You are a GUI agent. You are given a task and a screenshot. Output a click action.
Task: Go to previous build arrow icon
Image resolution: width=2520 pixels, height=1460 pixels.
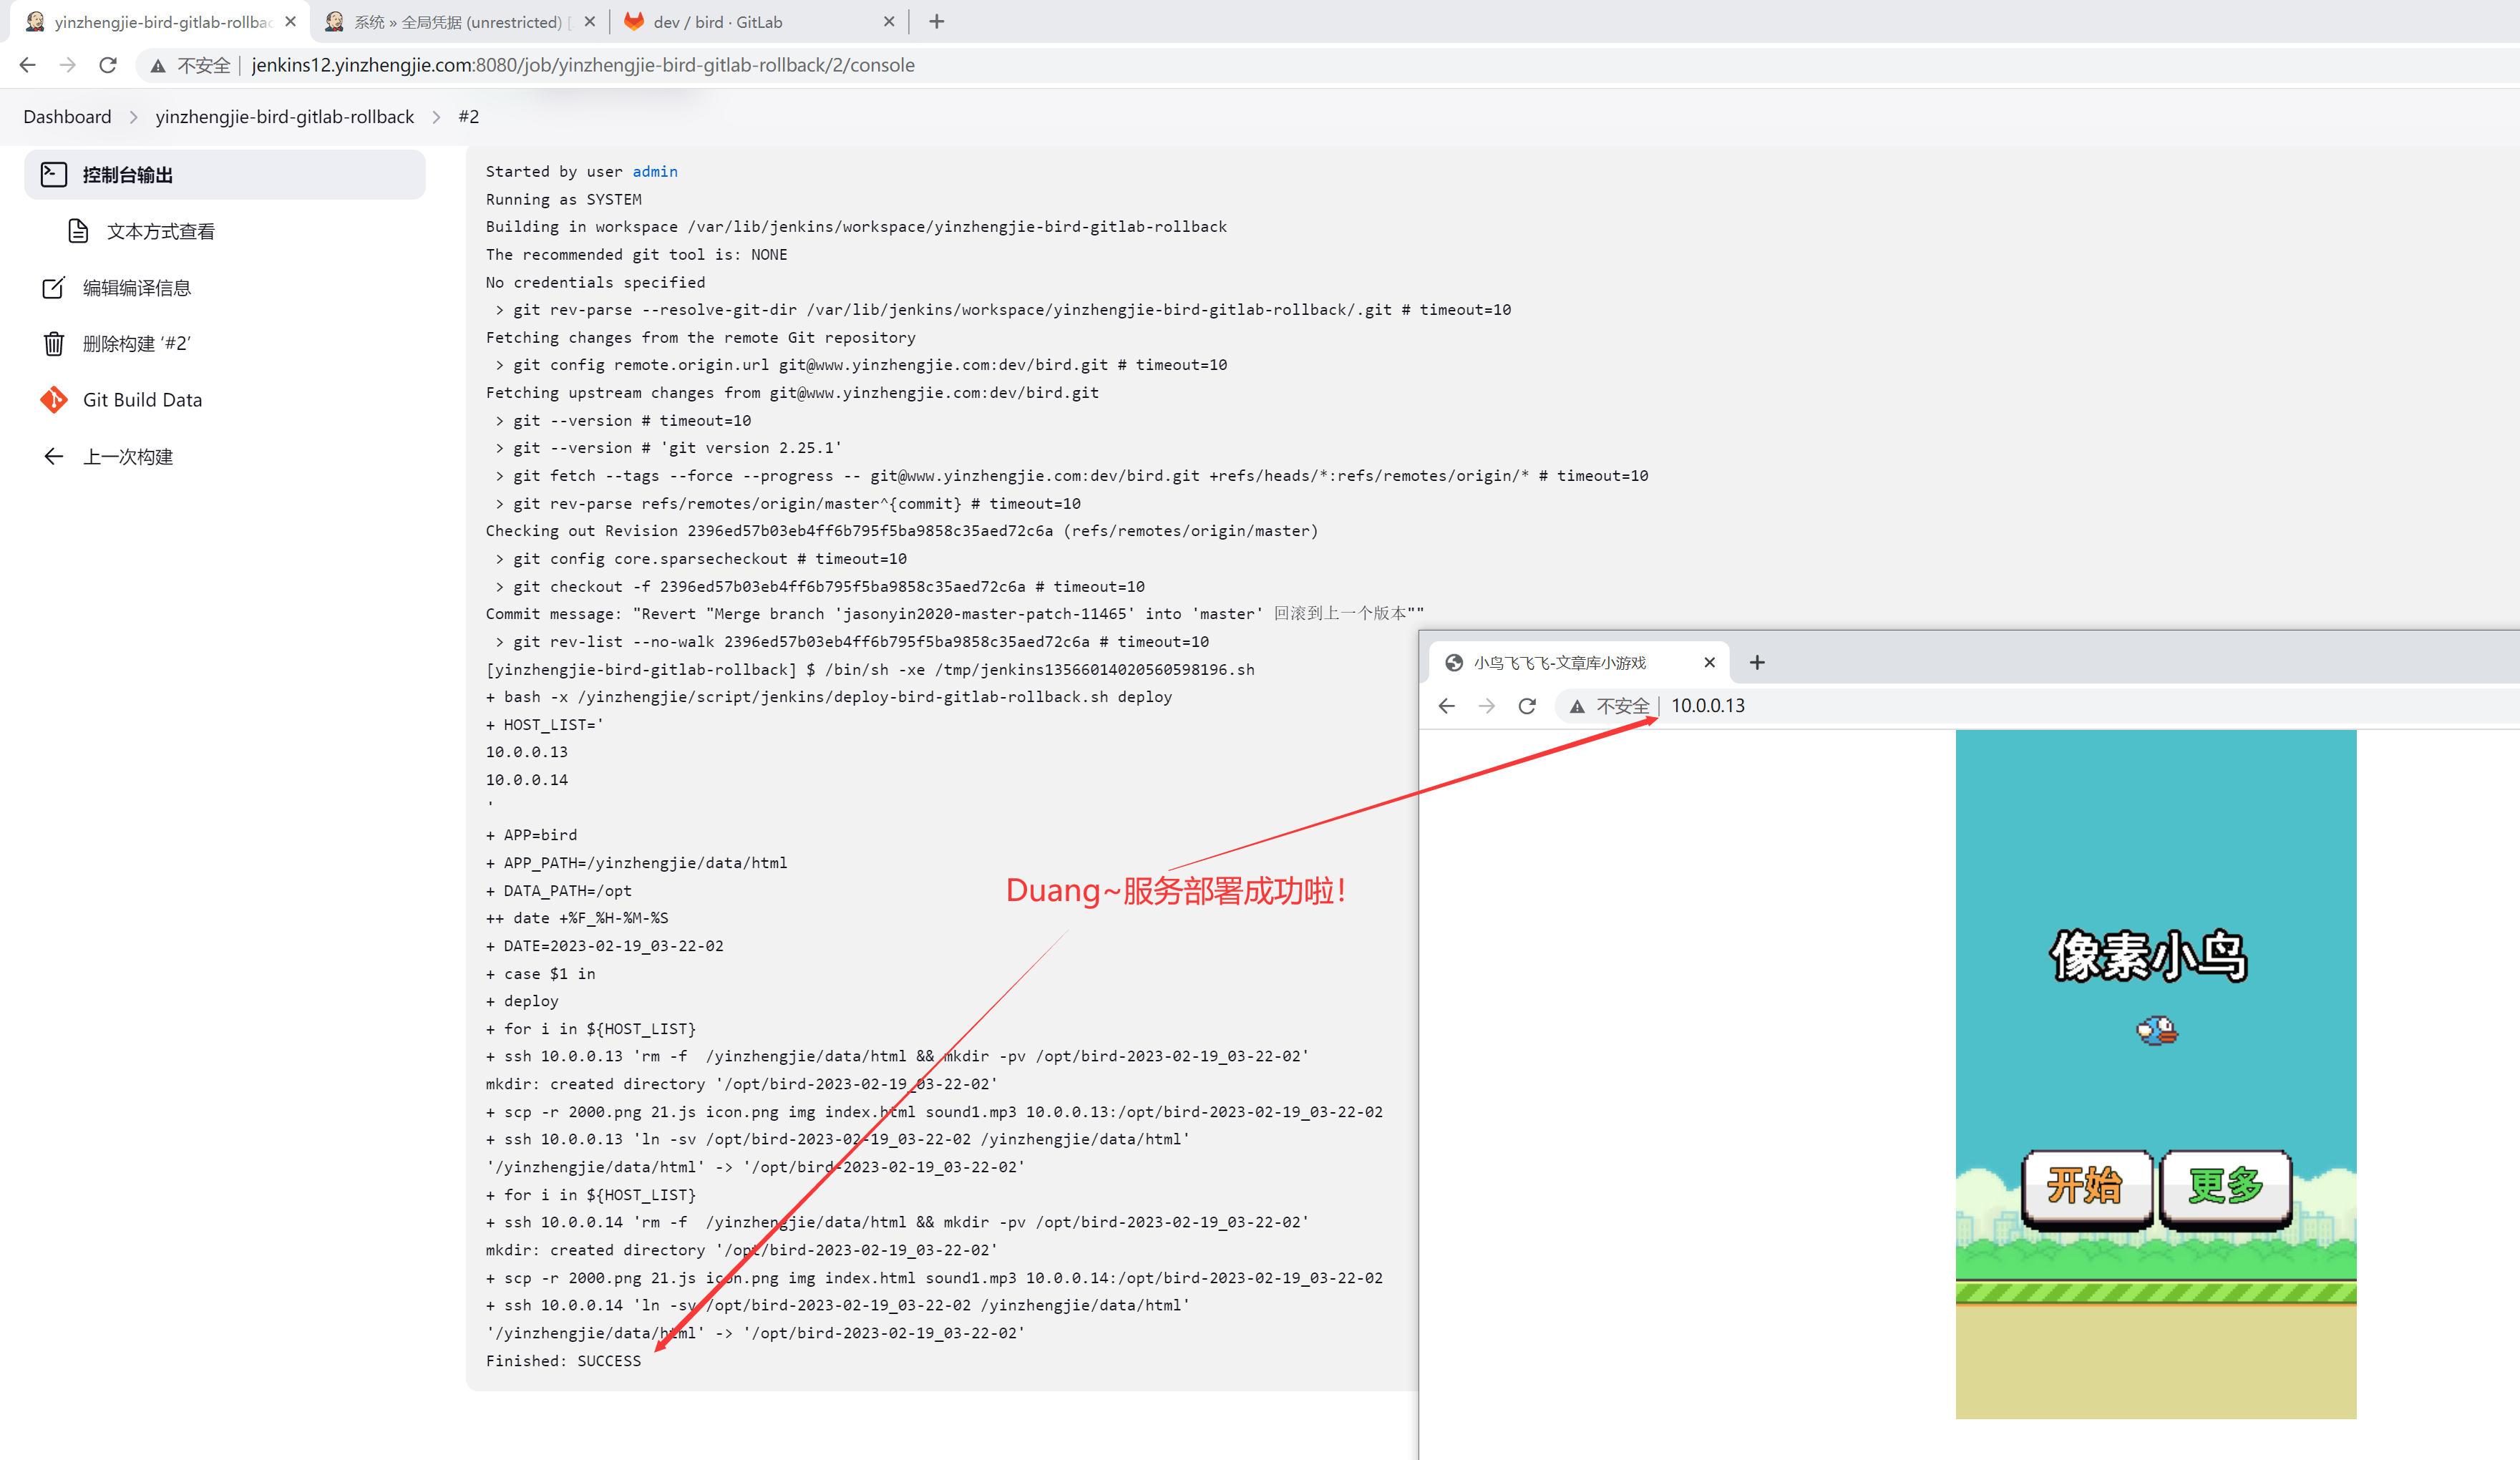(53, 457)
